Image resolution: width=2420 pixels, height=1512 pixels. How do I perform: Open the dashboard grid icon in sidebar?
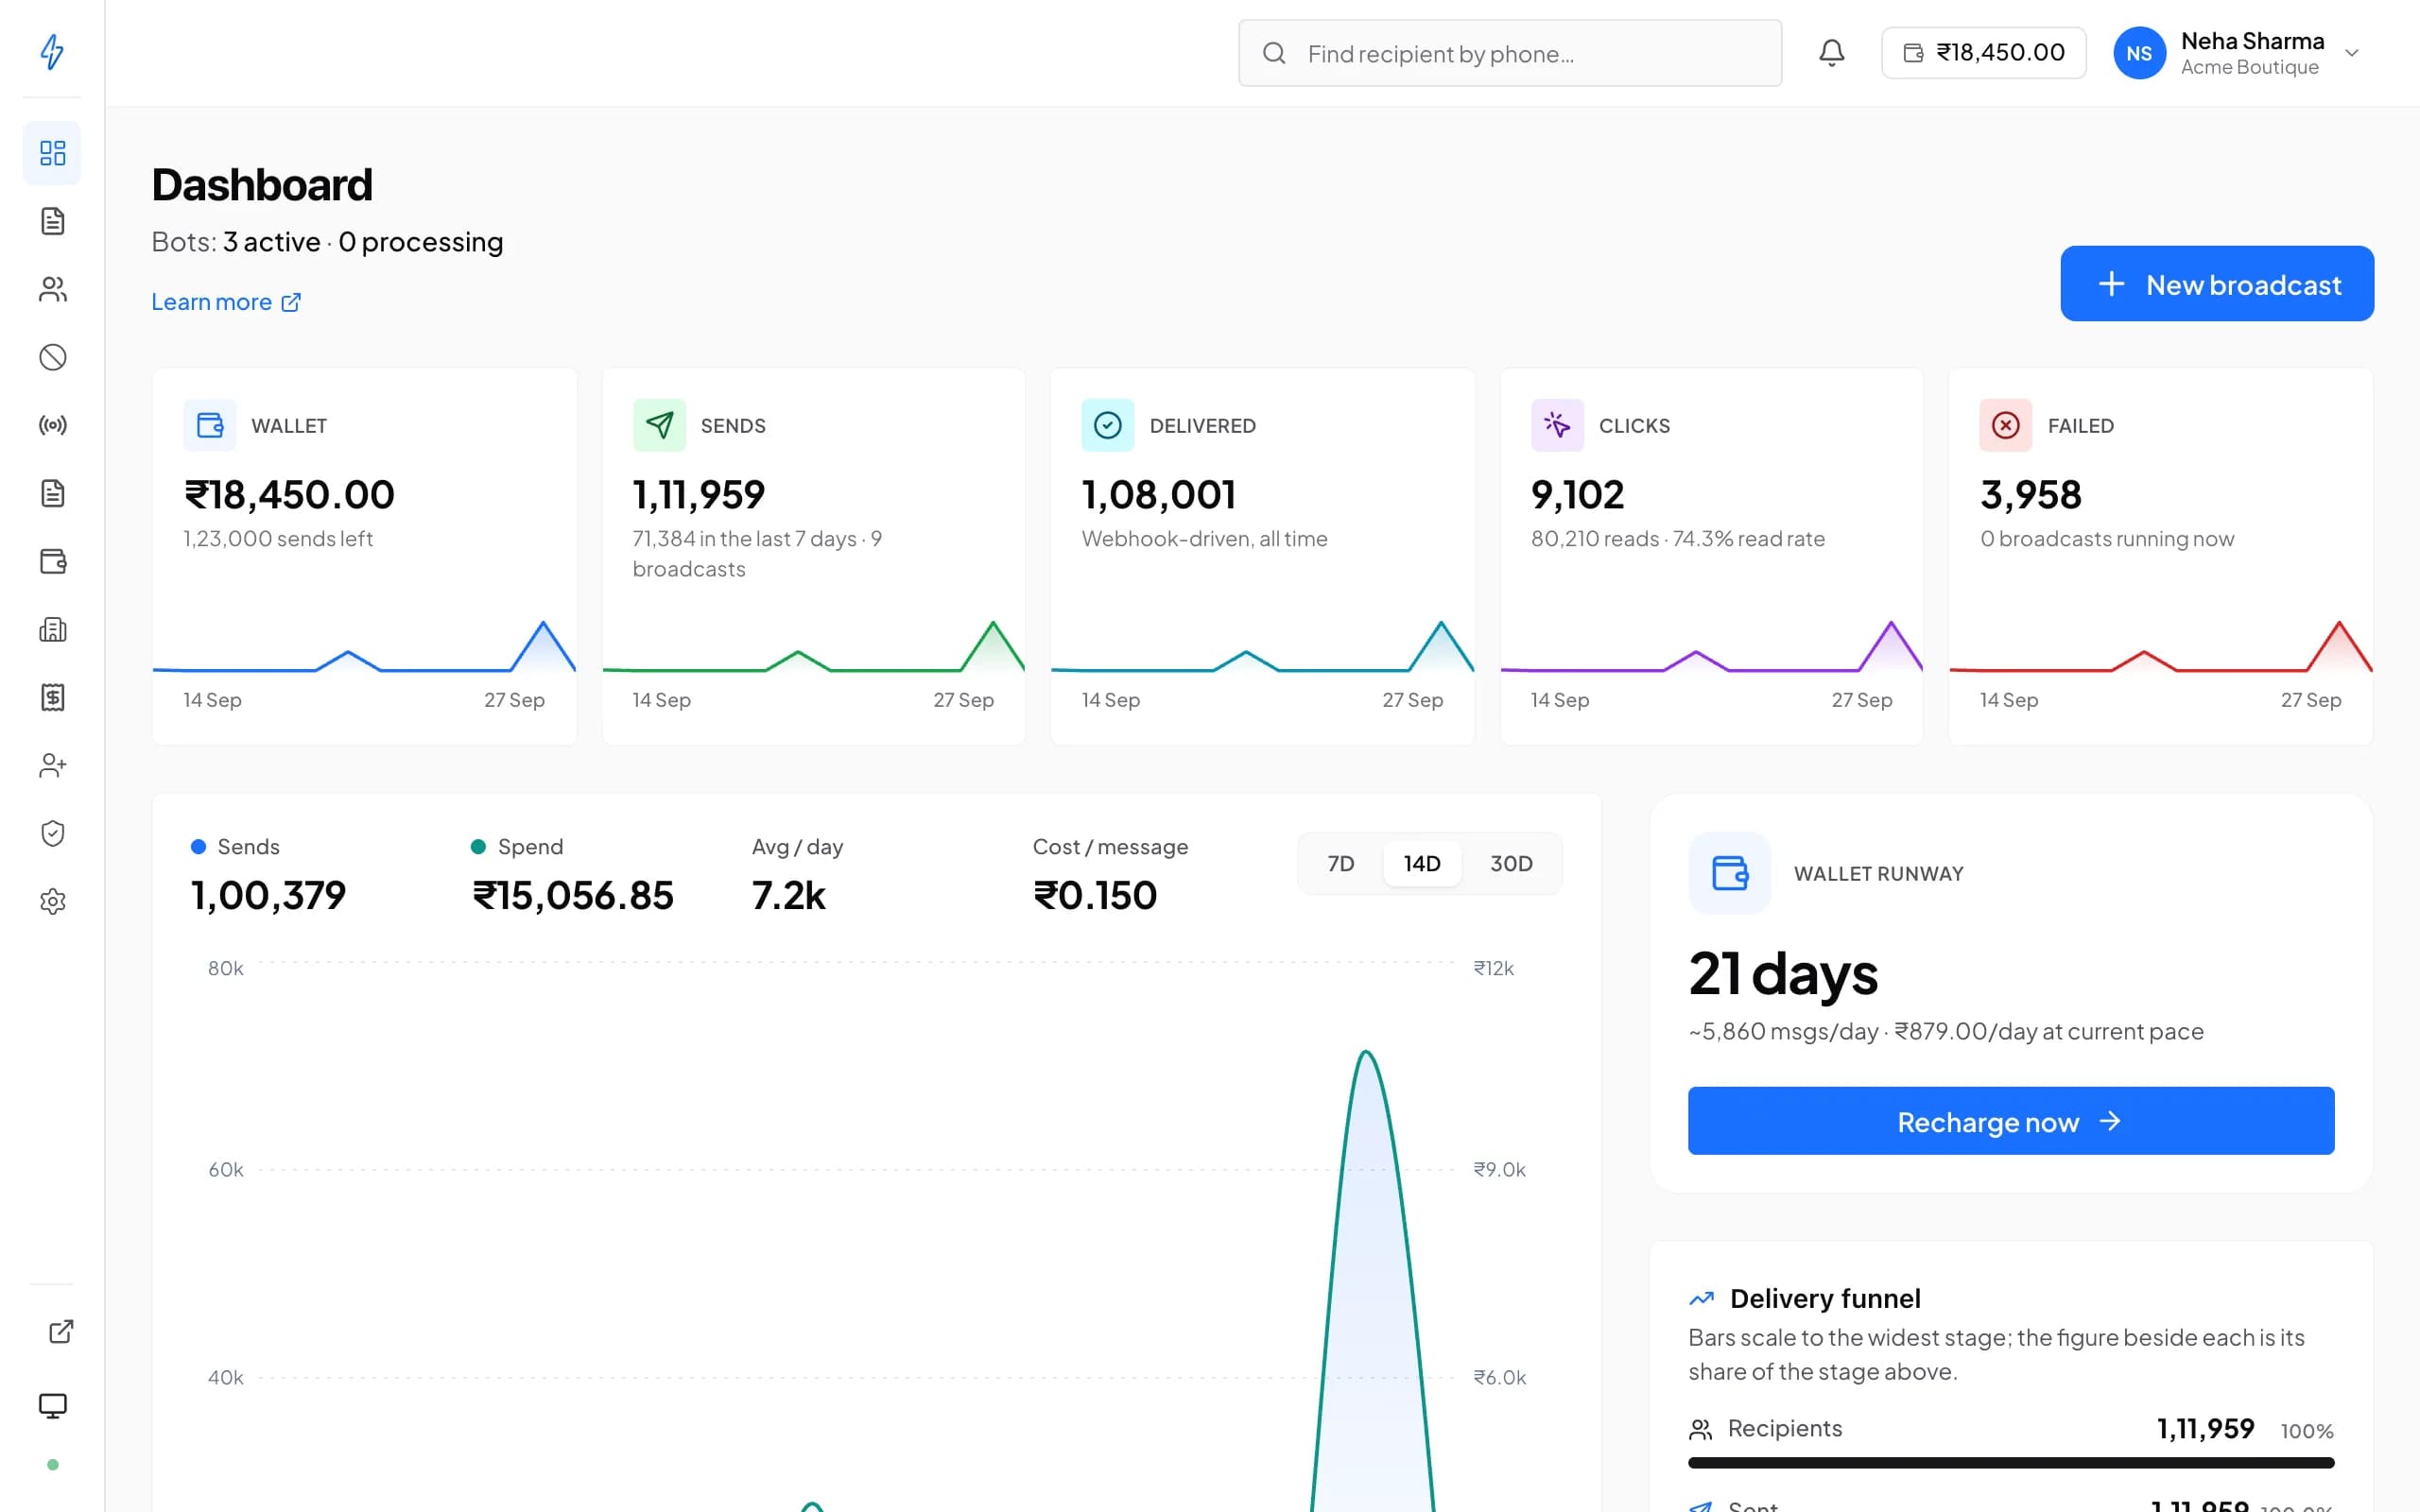click(x=52, y=153)
